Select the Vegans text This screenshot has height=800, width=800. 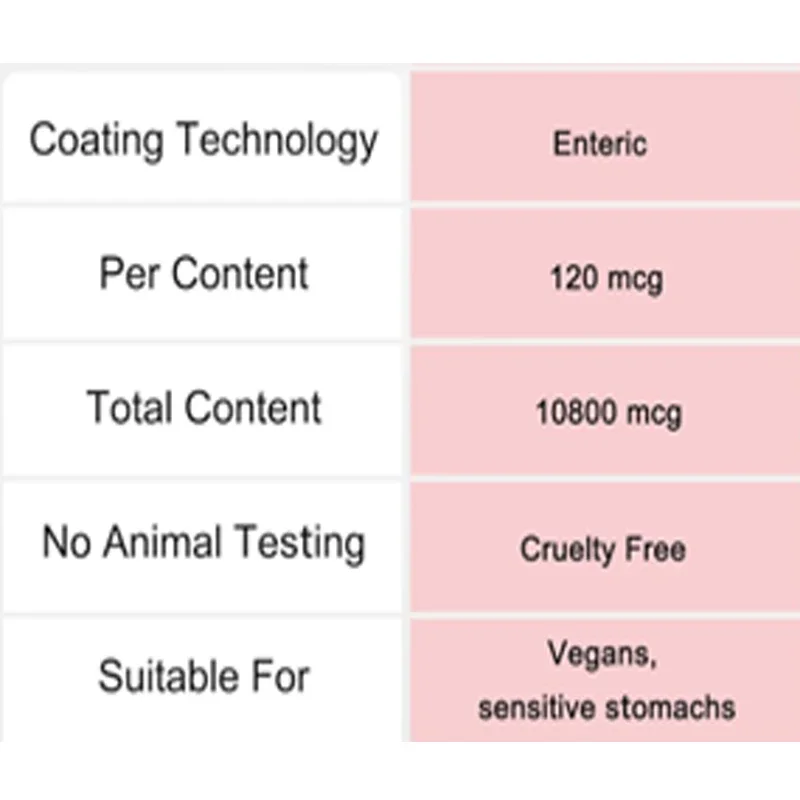click(602, 654)
